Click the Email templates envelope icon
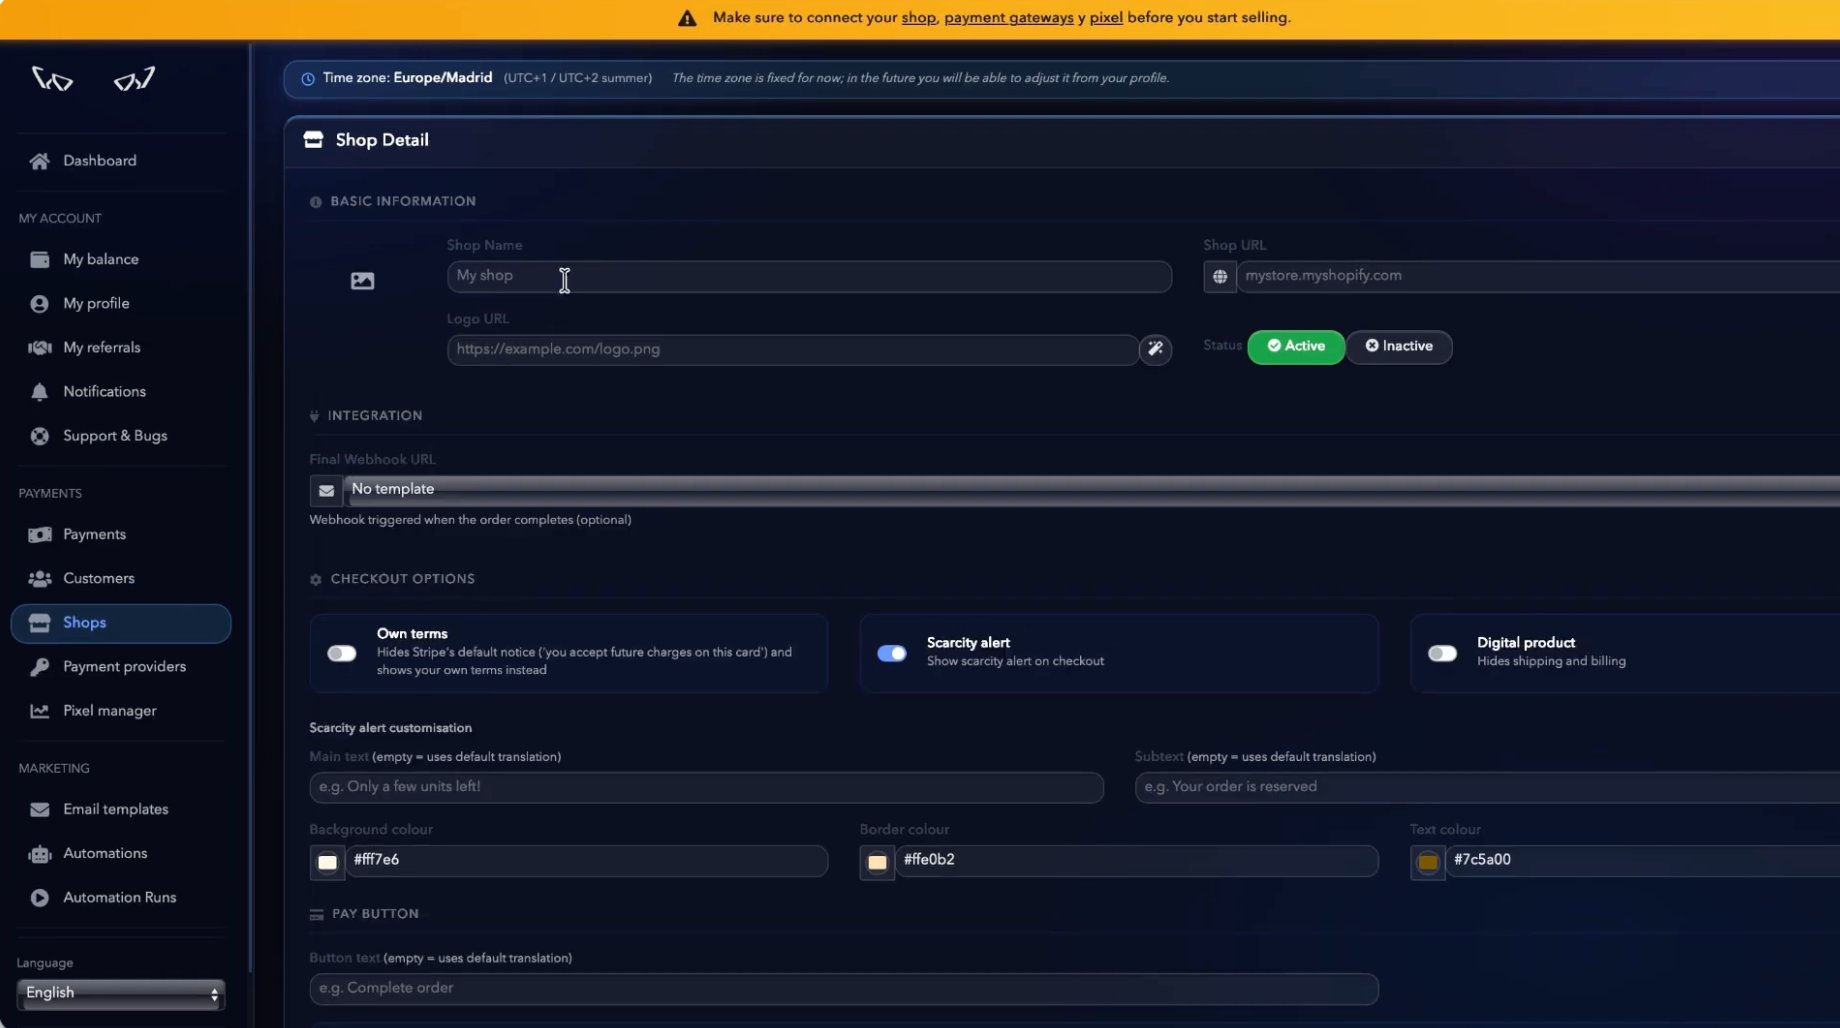Viewport: 1840px width, 1028px height. (39, 810)
